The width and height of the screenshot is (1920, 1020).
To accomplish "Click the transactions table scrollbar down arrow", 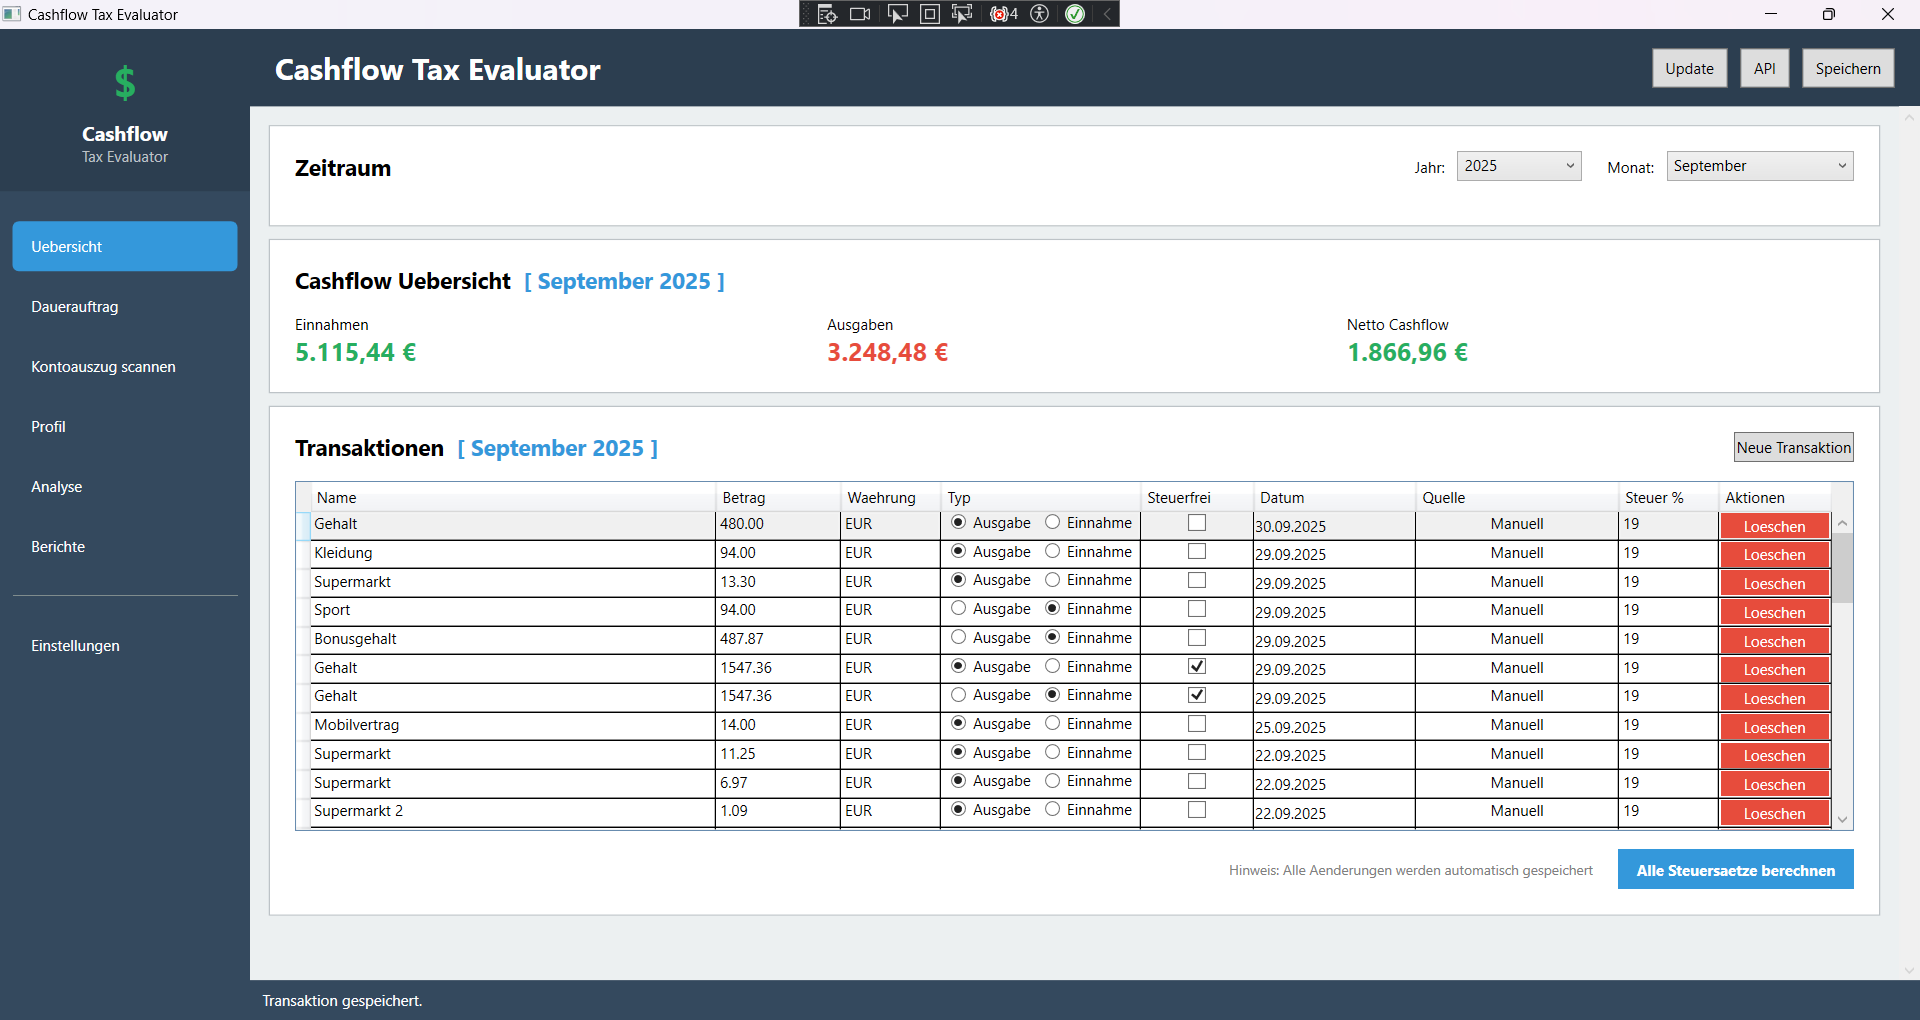I will point(1843,819).
